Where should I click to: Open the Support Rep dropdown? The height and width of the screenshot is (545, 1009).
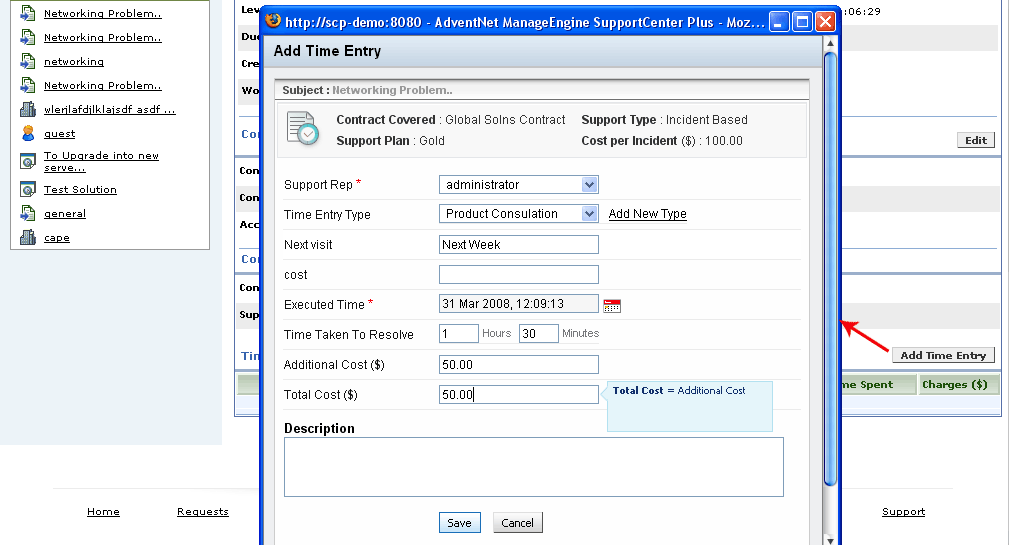[519, 185]
